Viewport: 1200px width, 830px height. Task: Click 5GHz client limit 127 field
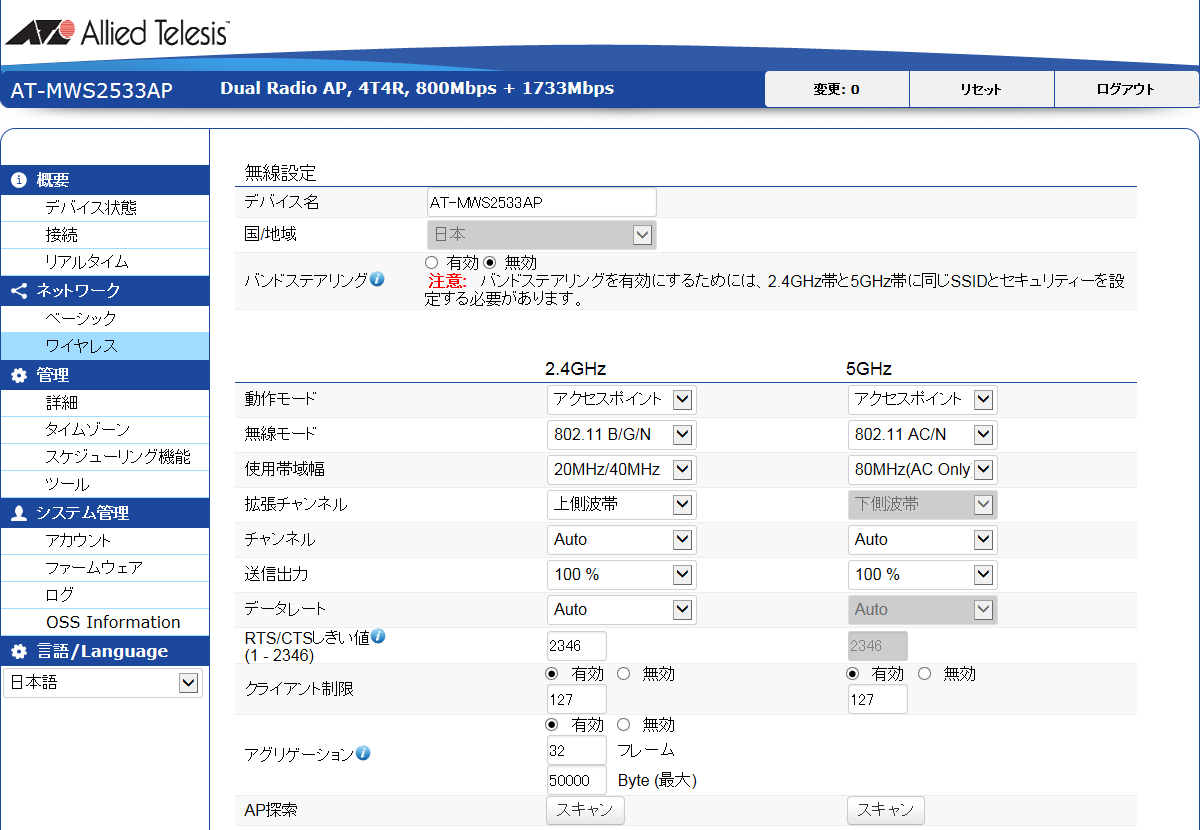tap(878, 700)
